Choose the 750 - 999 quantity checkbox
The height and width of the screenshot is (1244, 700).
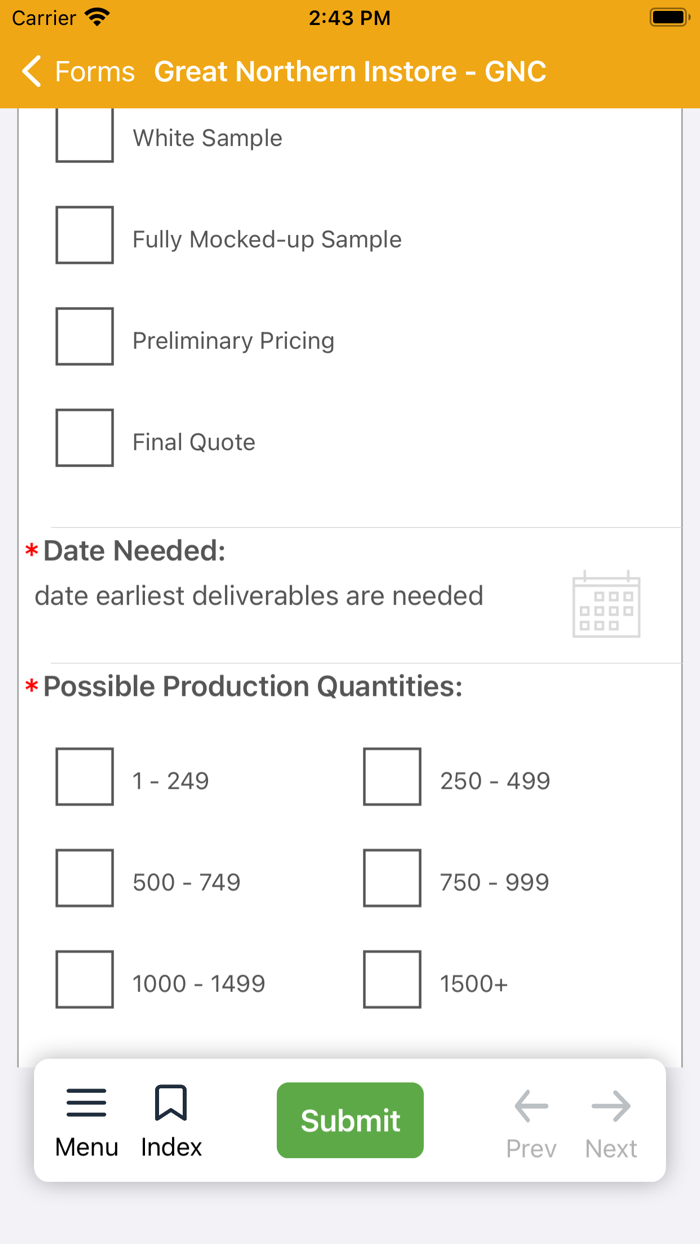coord(392,877)
